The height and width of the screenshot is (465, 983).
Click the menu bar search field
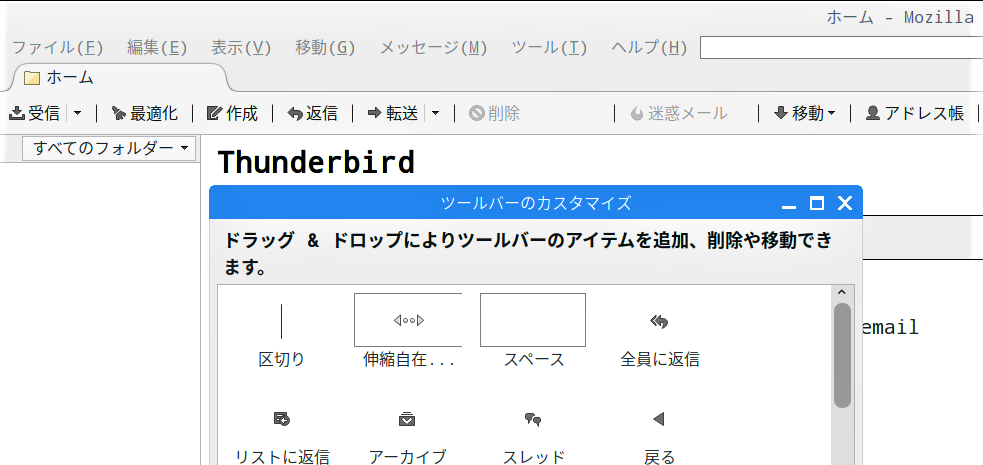click(841, 48)
